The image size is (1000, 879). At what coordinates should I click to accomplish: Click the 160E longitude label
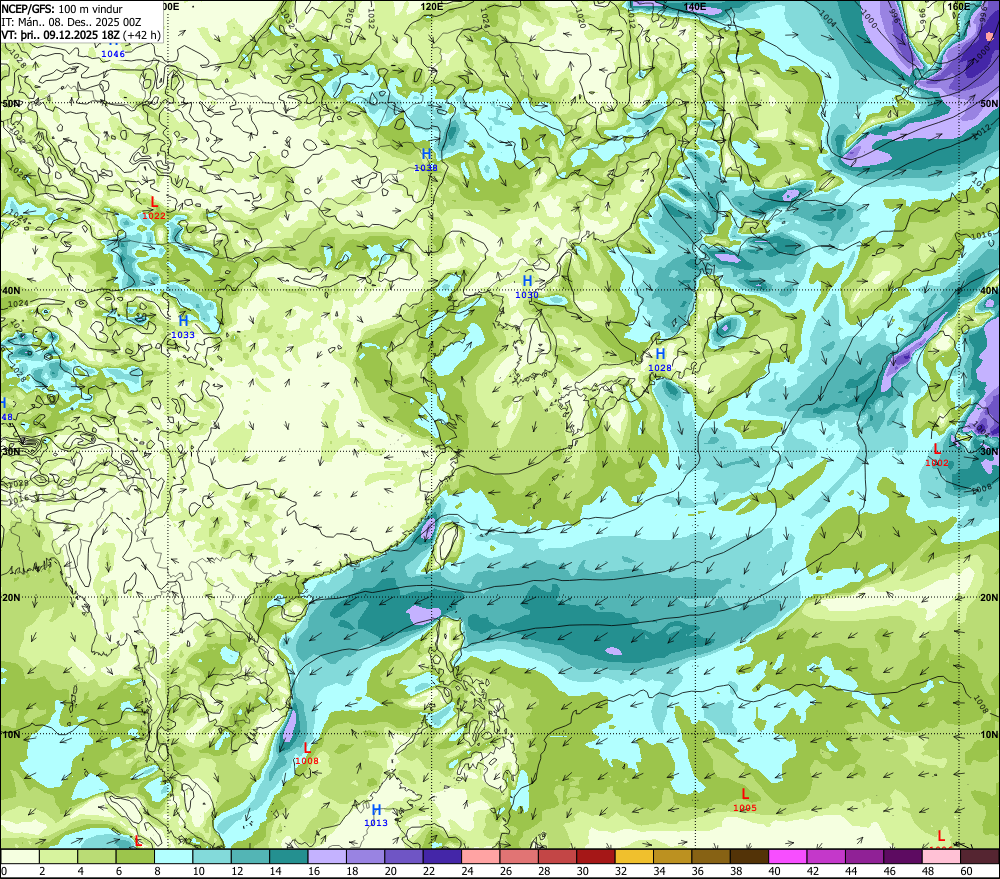click(x=959, y=6)
